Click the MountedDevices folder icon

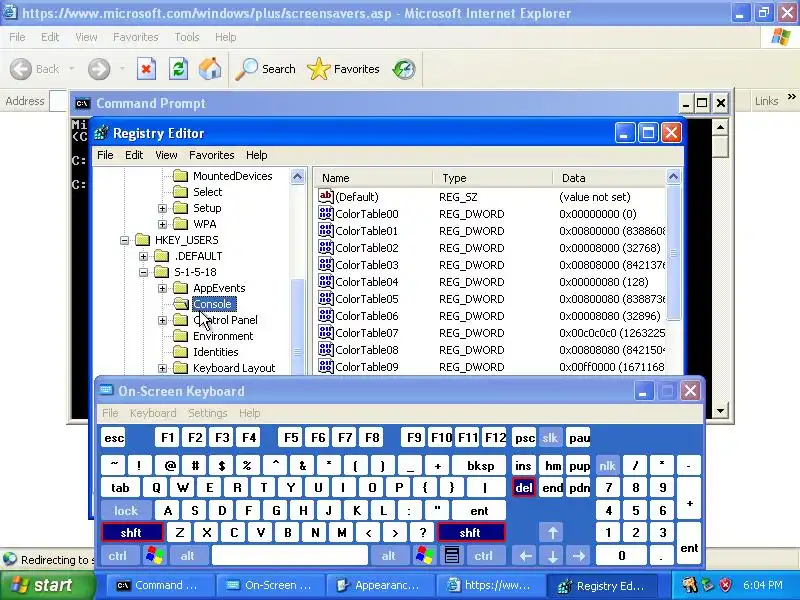(180, 176)
